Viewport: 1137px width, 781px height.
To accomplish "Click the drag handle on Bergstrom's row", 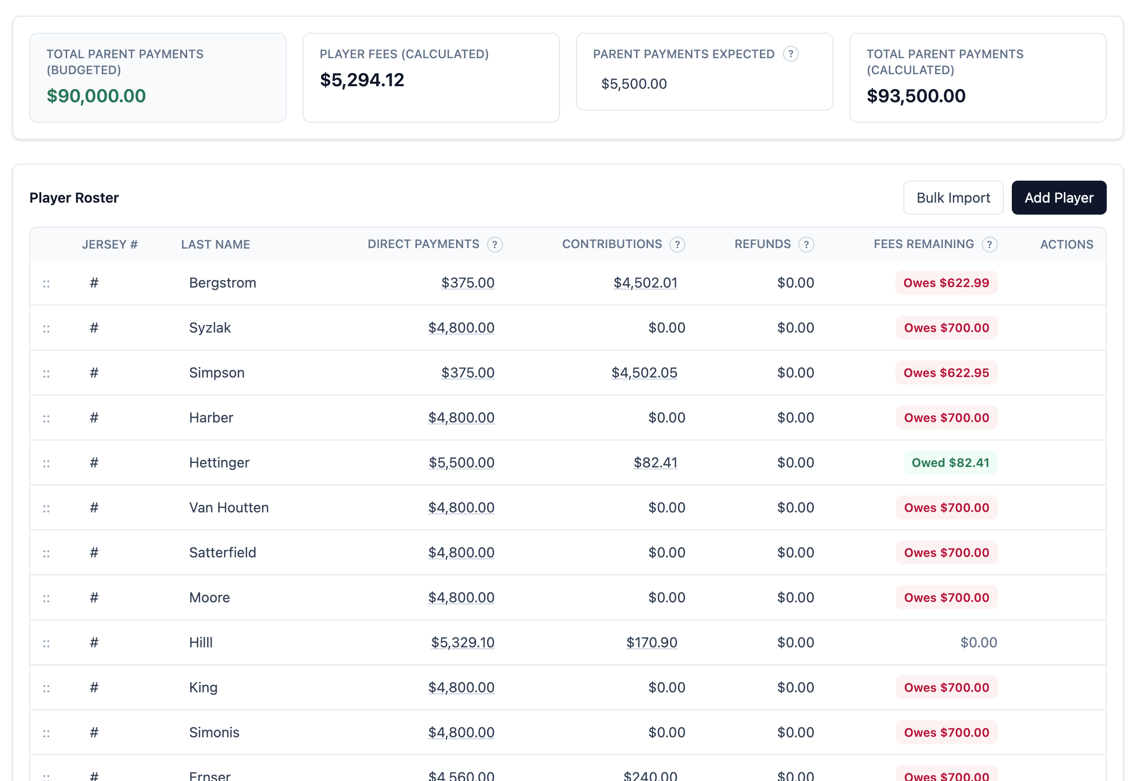I will [x=45, y=283].
